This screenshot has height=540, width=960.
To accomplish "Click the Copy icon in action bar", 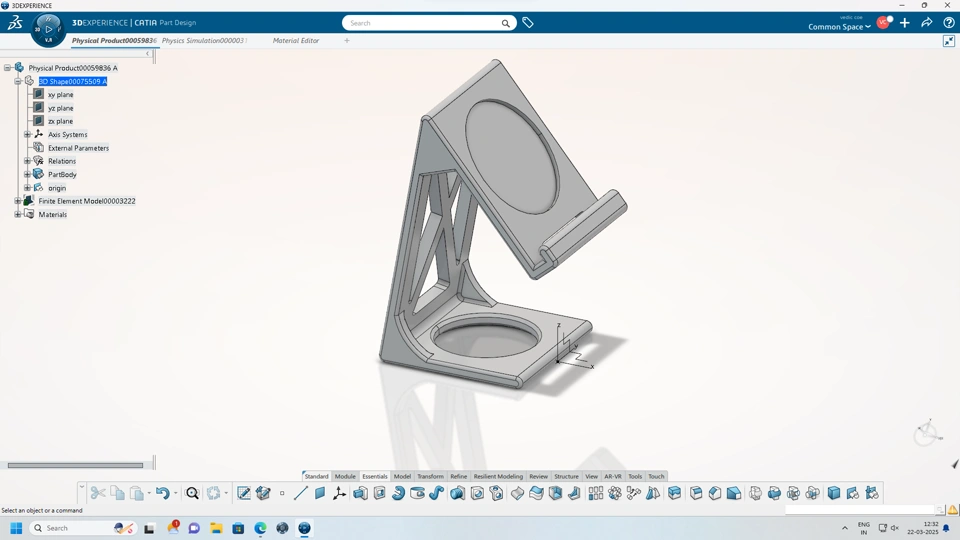I will click(x=118, y=493).
